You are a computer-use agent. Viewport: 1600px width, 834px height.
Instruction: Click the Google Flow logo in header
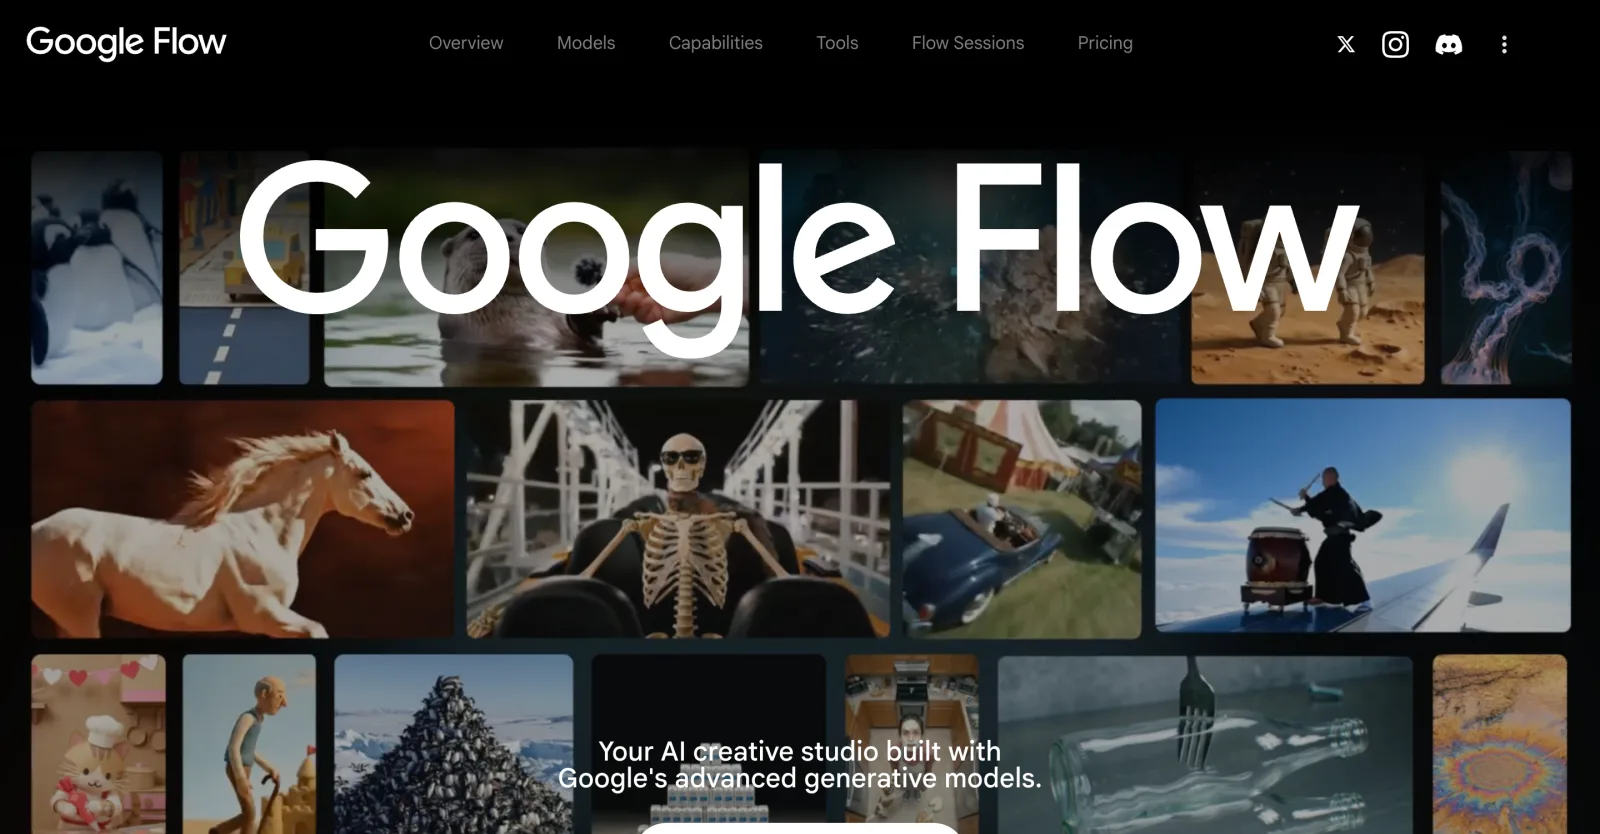pyautogui.click(x=126, y=42)
